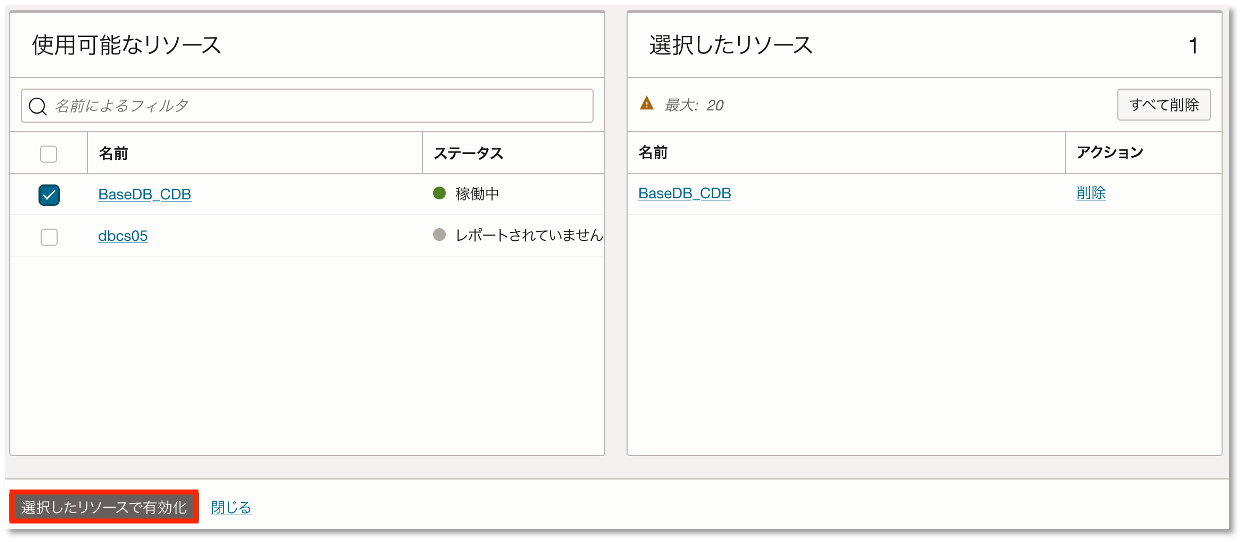The width and height of the screenshot is (1242, 542).
Task: Uncheck the BaseDB_CDB checkbox
Action: (x=49, y=195)
